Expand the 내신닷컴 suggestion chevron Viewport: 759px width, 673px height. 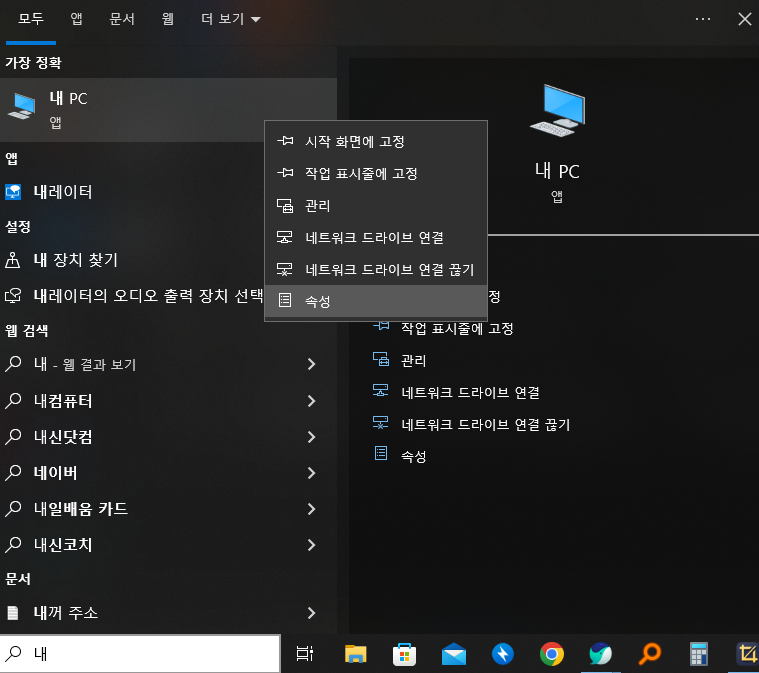(x=311, y=437)
